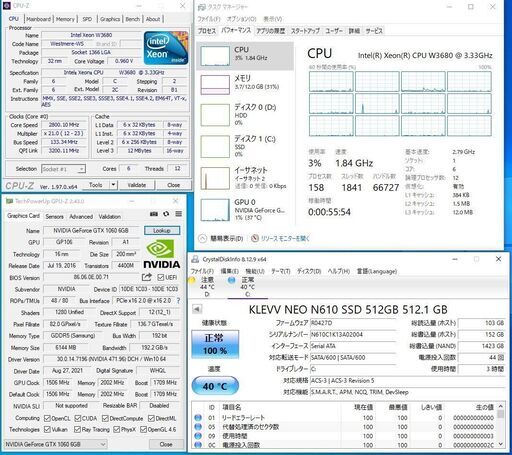Switch to the アプリの履歴 tab
512x455 pixels.
[271, 31]
